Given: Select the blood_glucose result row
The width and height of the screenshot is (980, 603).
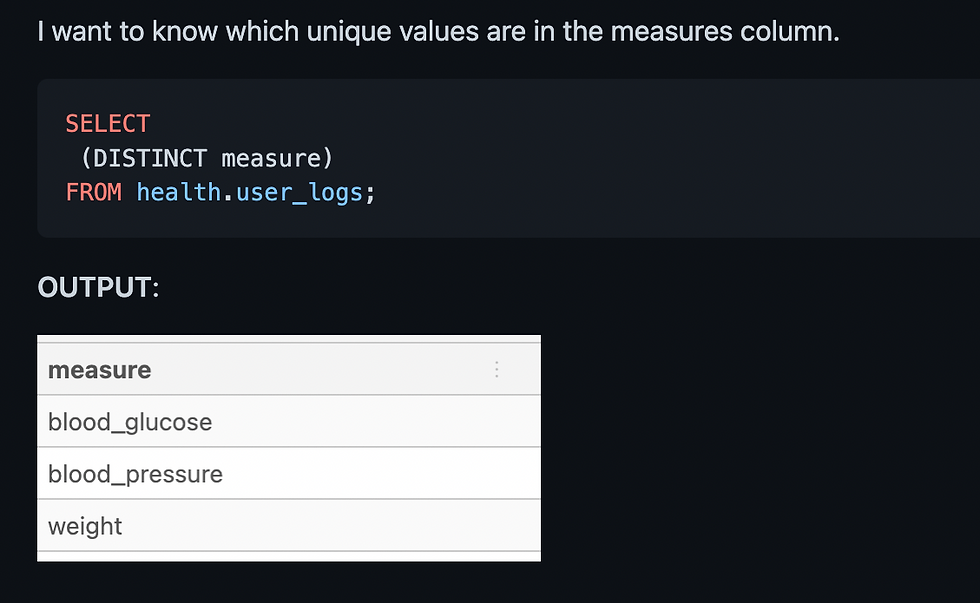Looking at the screenshot, I should 289,421.
